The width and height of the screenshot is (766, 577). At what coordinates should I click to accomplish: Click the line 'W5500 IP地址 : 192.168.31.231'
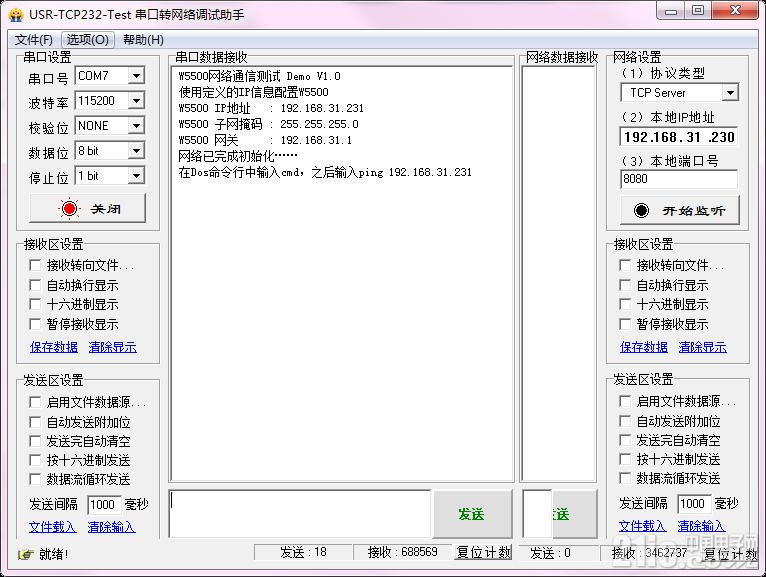271,108
